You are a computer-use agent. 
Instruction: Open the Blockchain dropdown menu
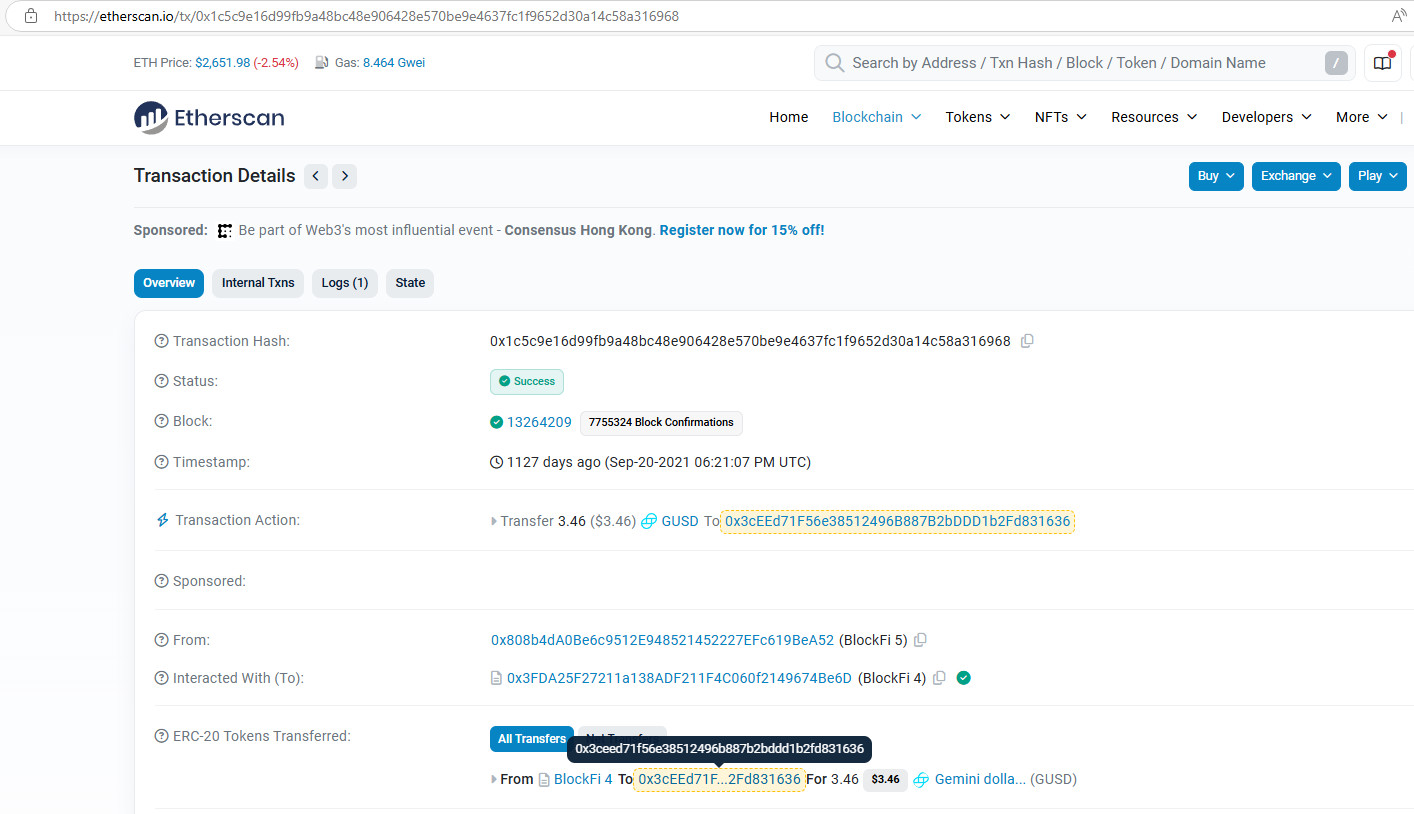tap(877, 117)
